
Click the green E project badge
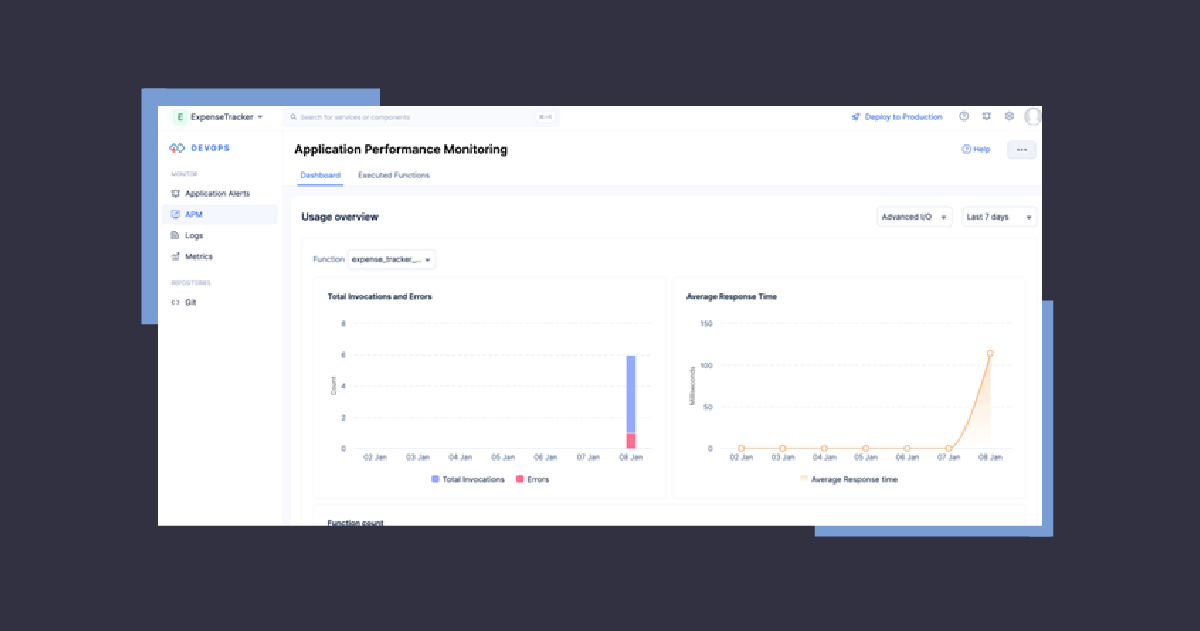[x=180, y=117]
